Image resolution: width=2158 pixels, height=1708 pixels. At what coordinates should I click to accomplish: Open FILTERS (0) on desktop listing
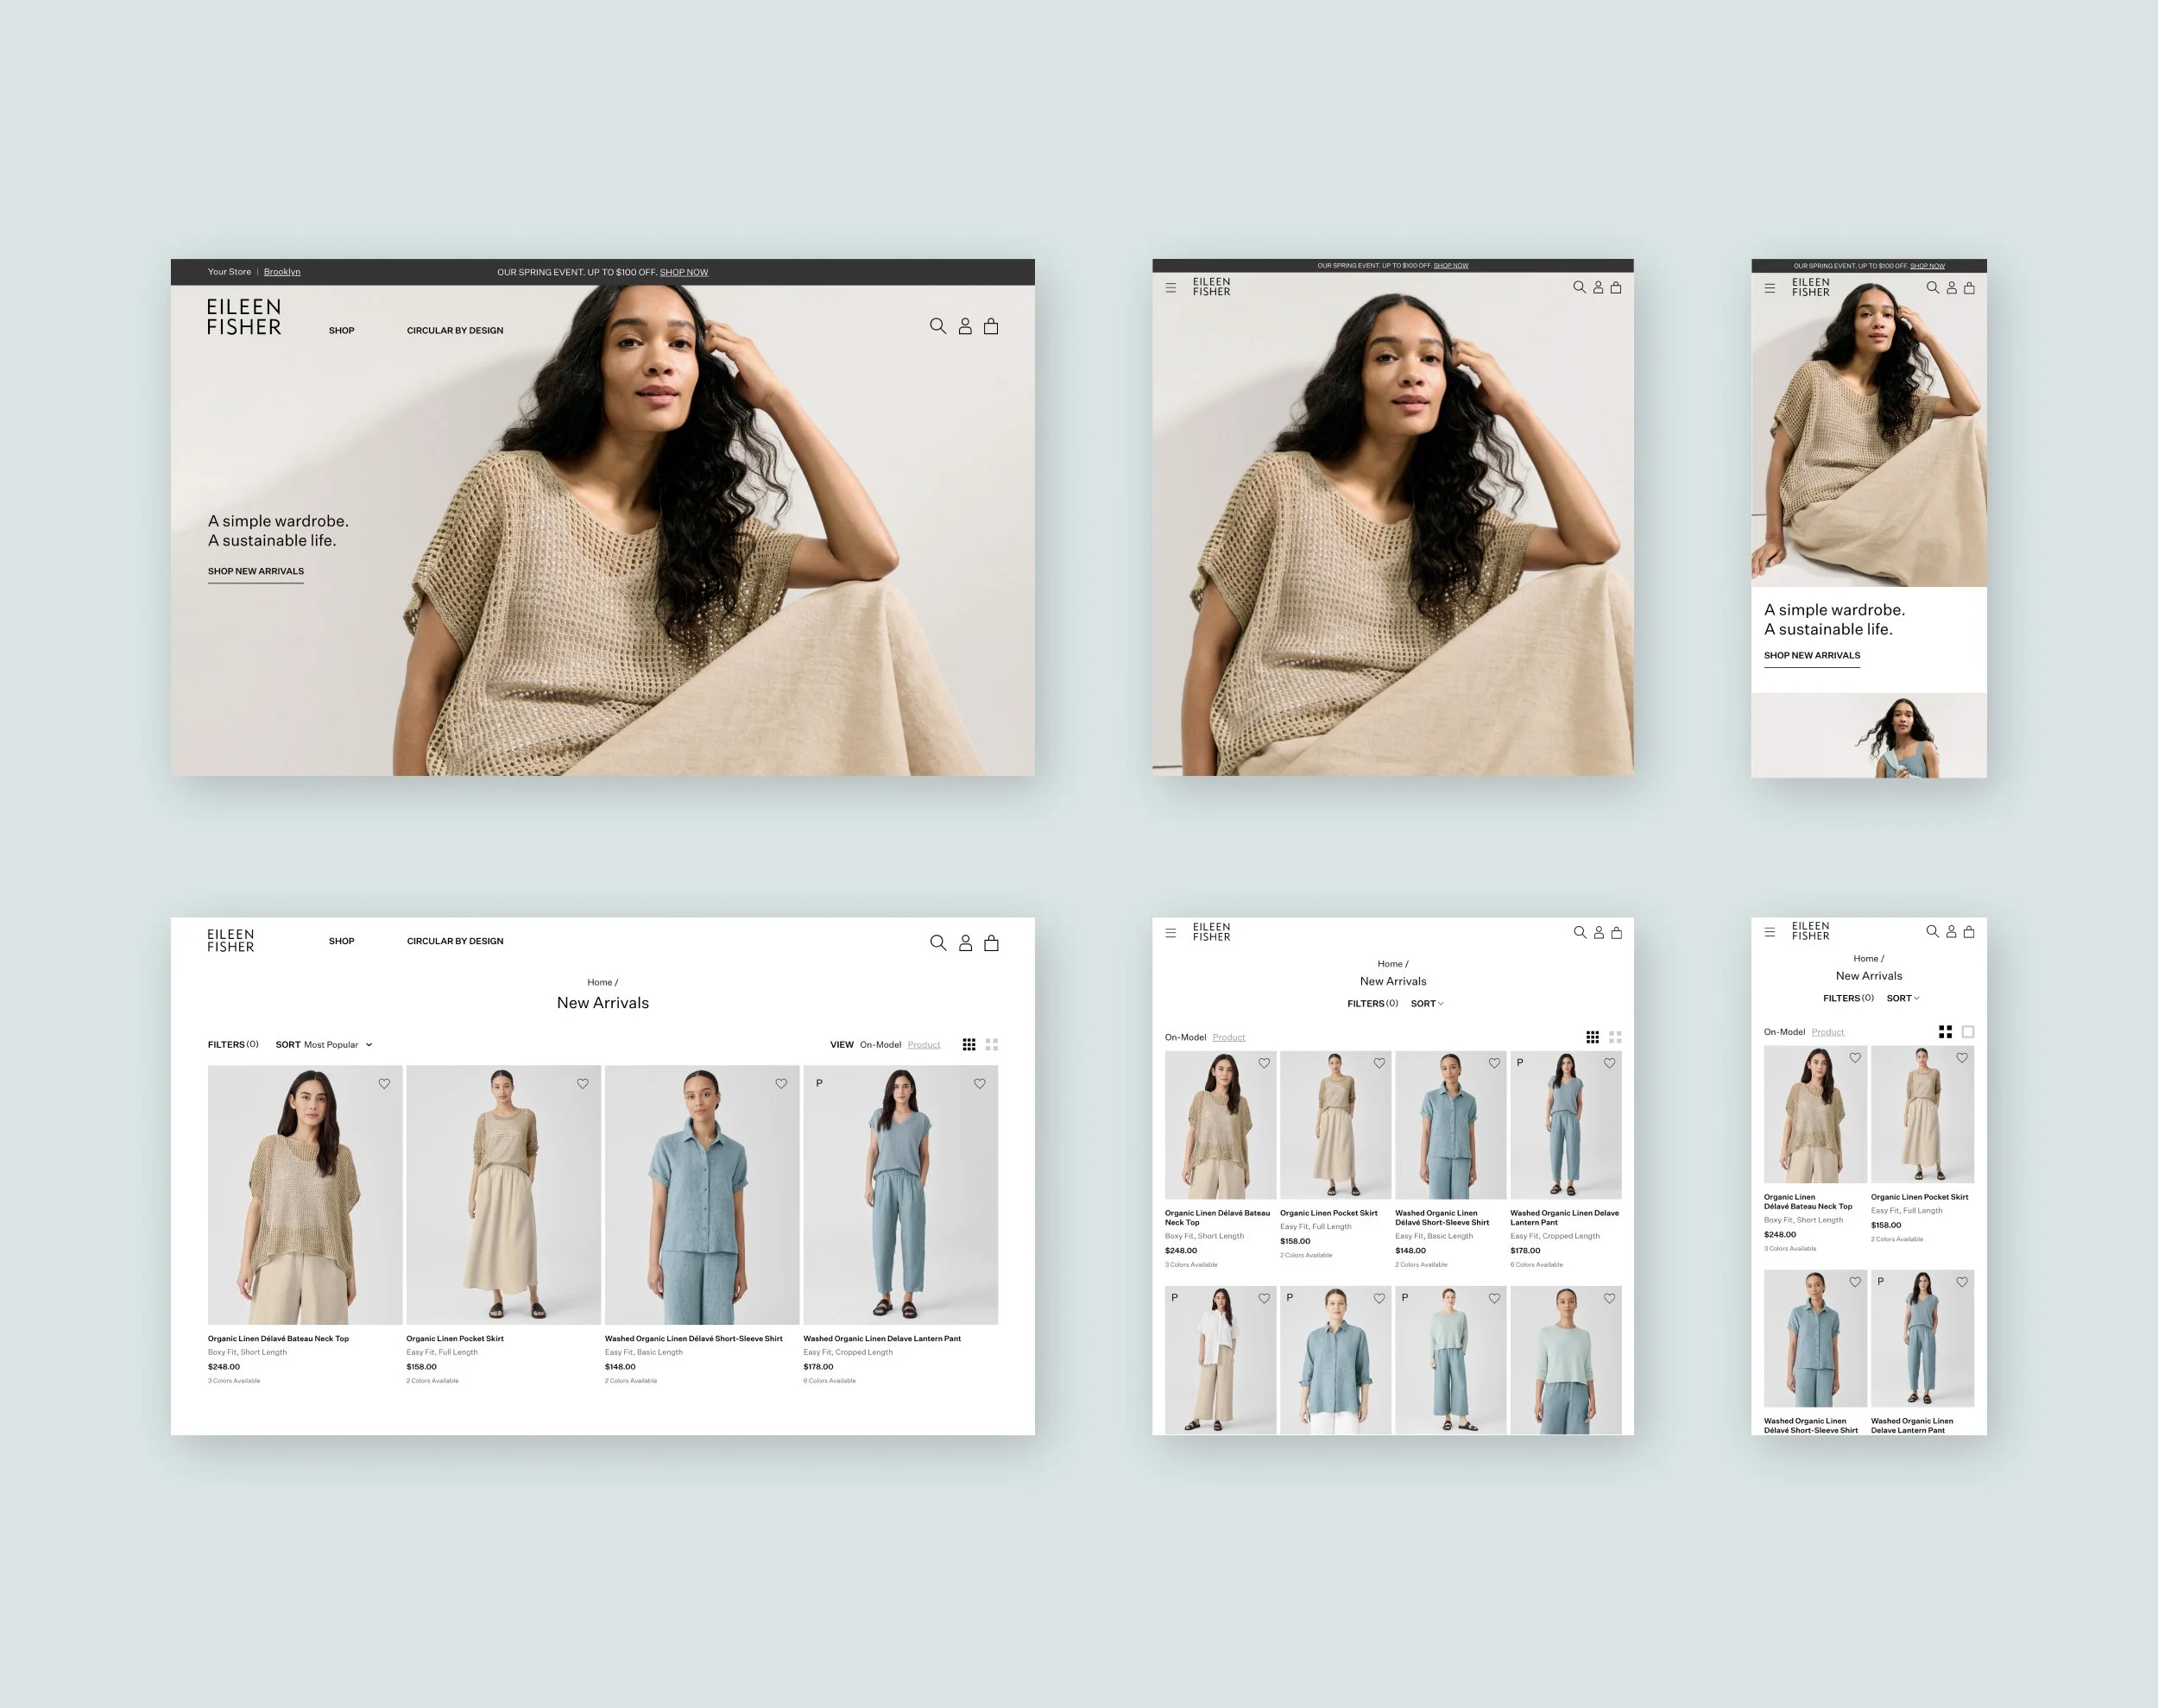coord(233,1044)
